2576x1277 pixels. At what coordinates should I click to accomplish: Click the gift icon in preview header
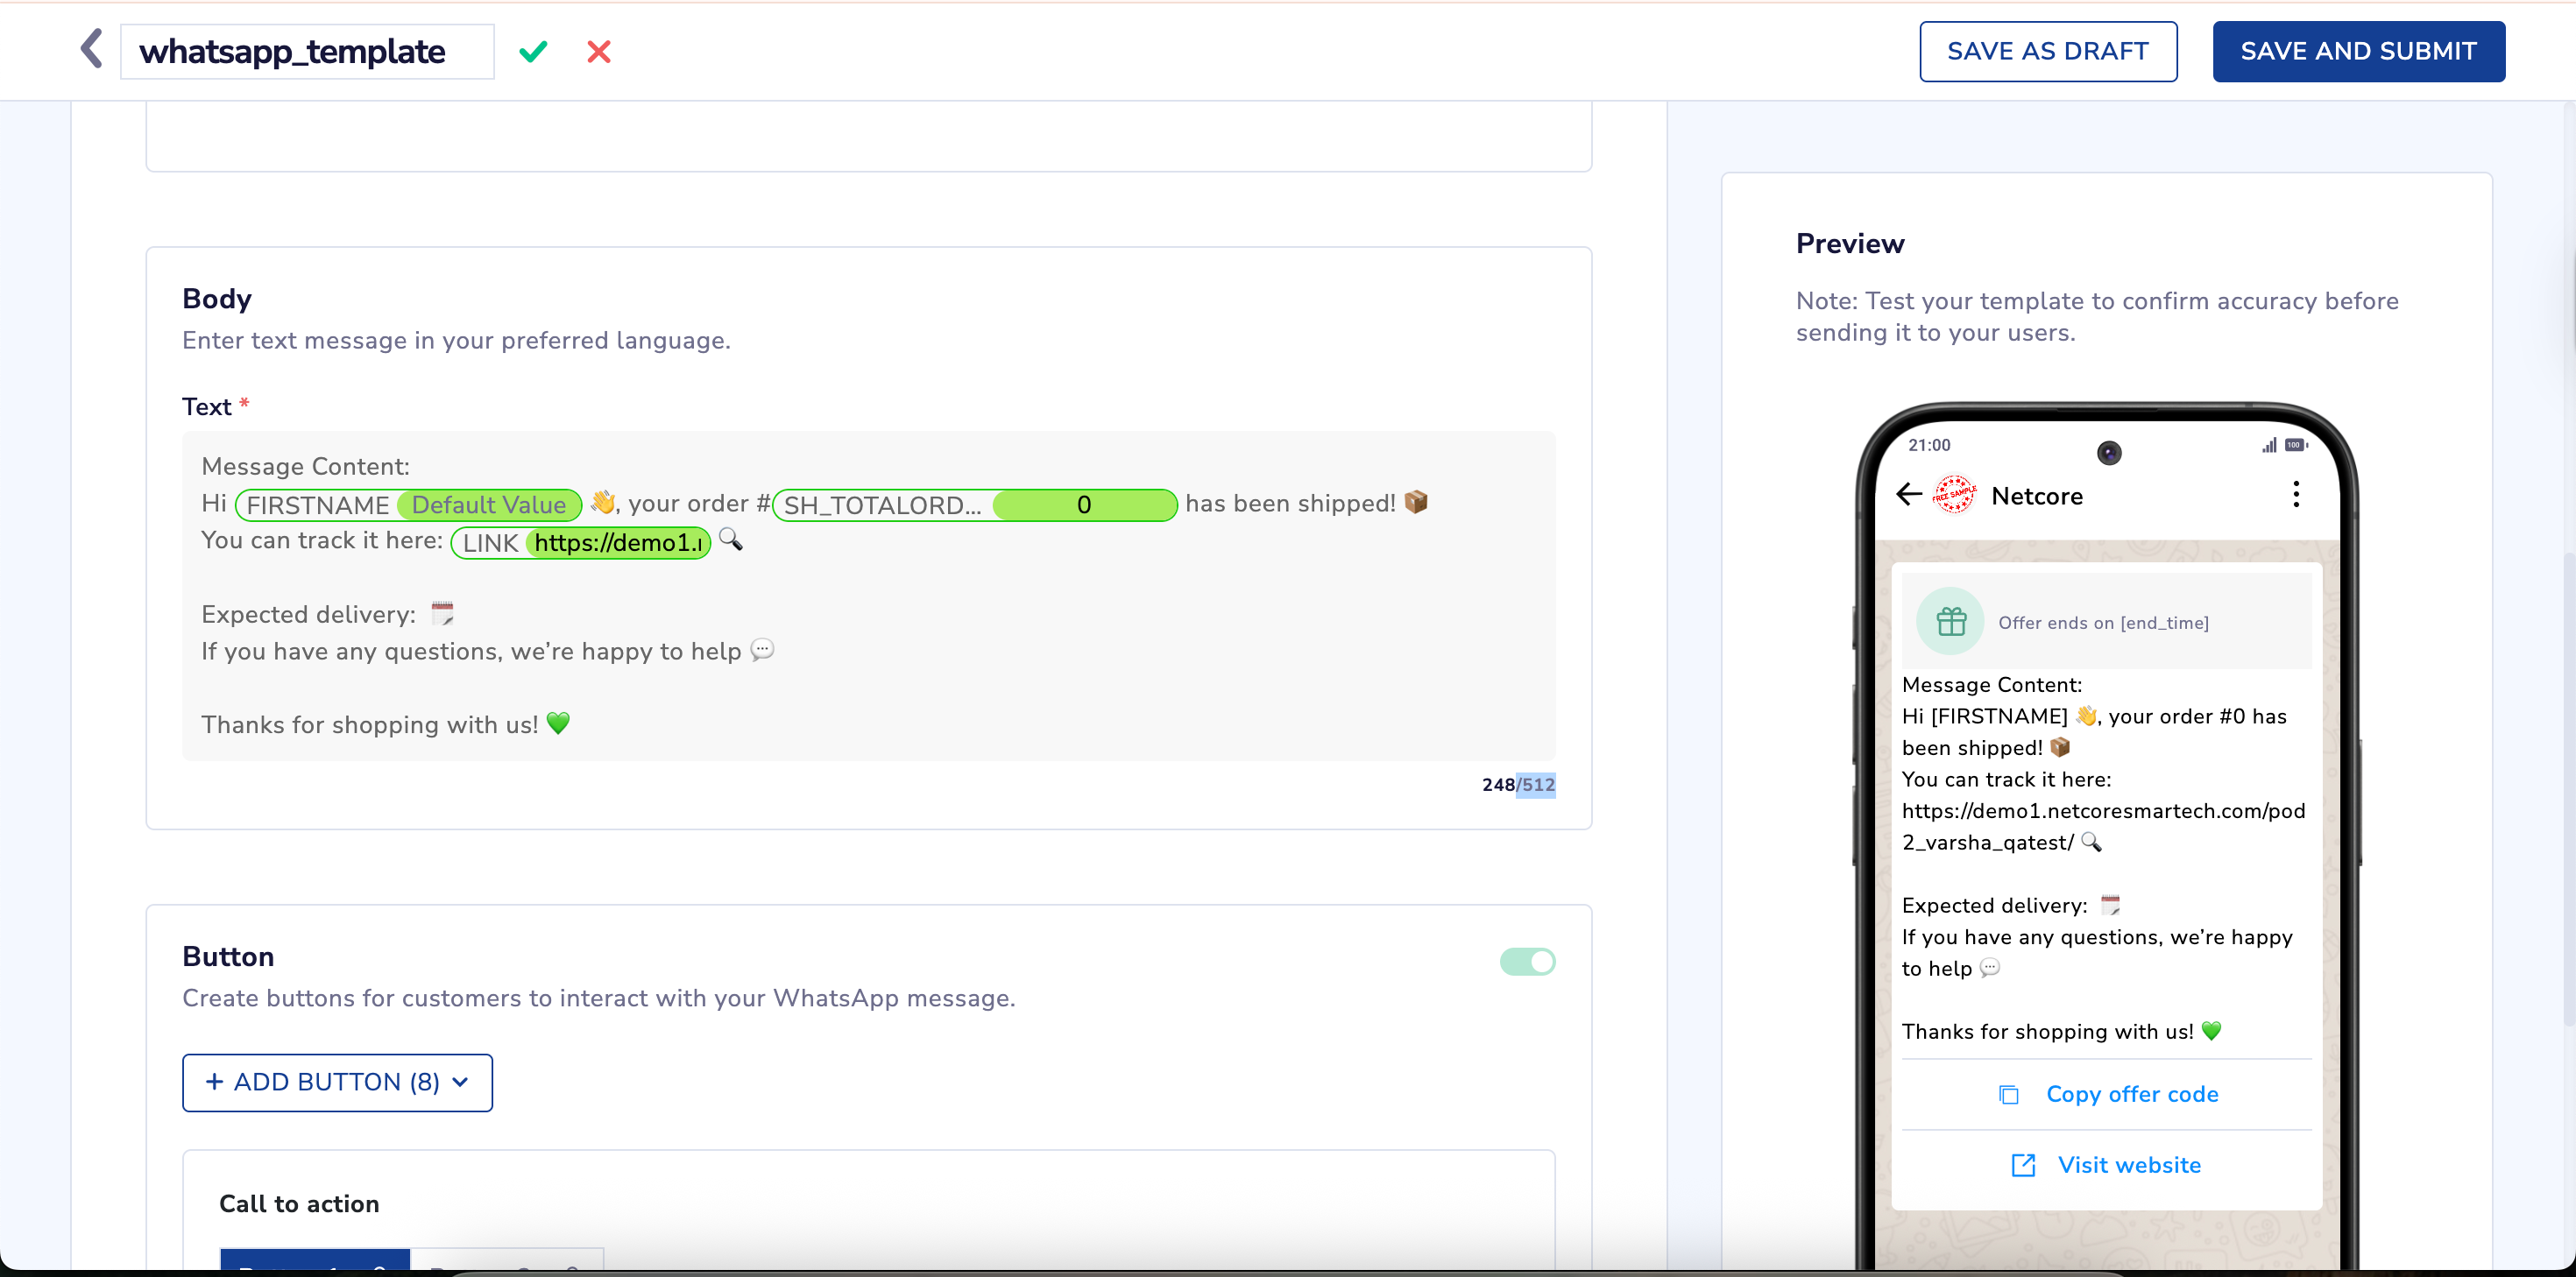1950,621
